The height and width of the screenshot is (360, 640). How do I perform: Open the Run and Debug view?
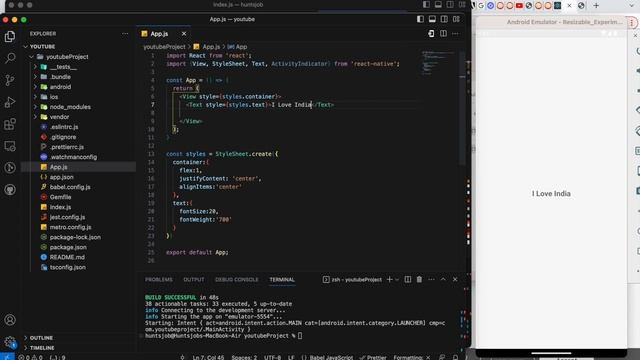tap(10, 102)
